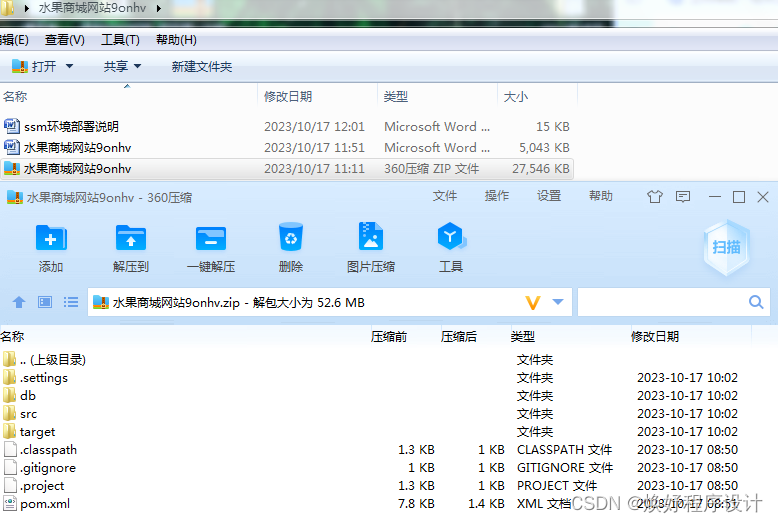The width and height of the screenshot is (778, 523).
Task: Click the 解压到 (Extract to) icon
Action: pyautogui.click(x=130, y=239)
